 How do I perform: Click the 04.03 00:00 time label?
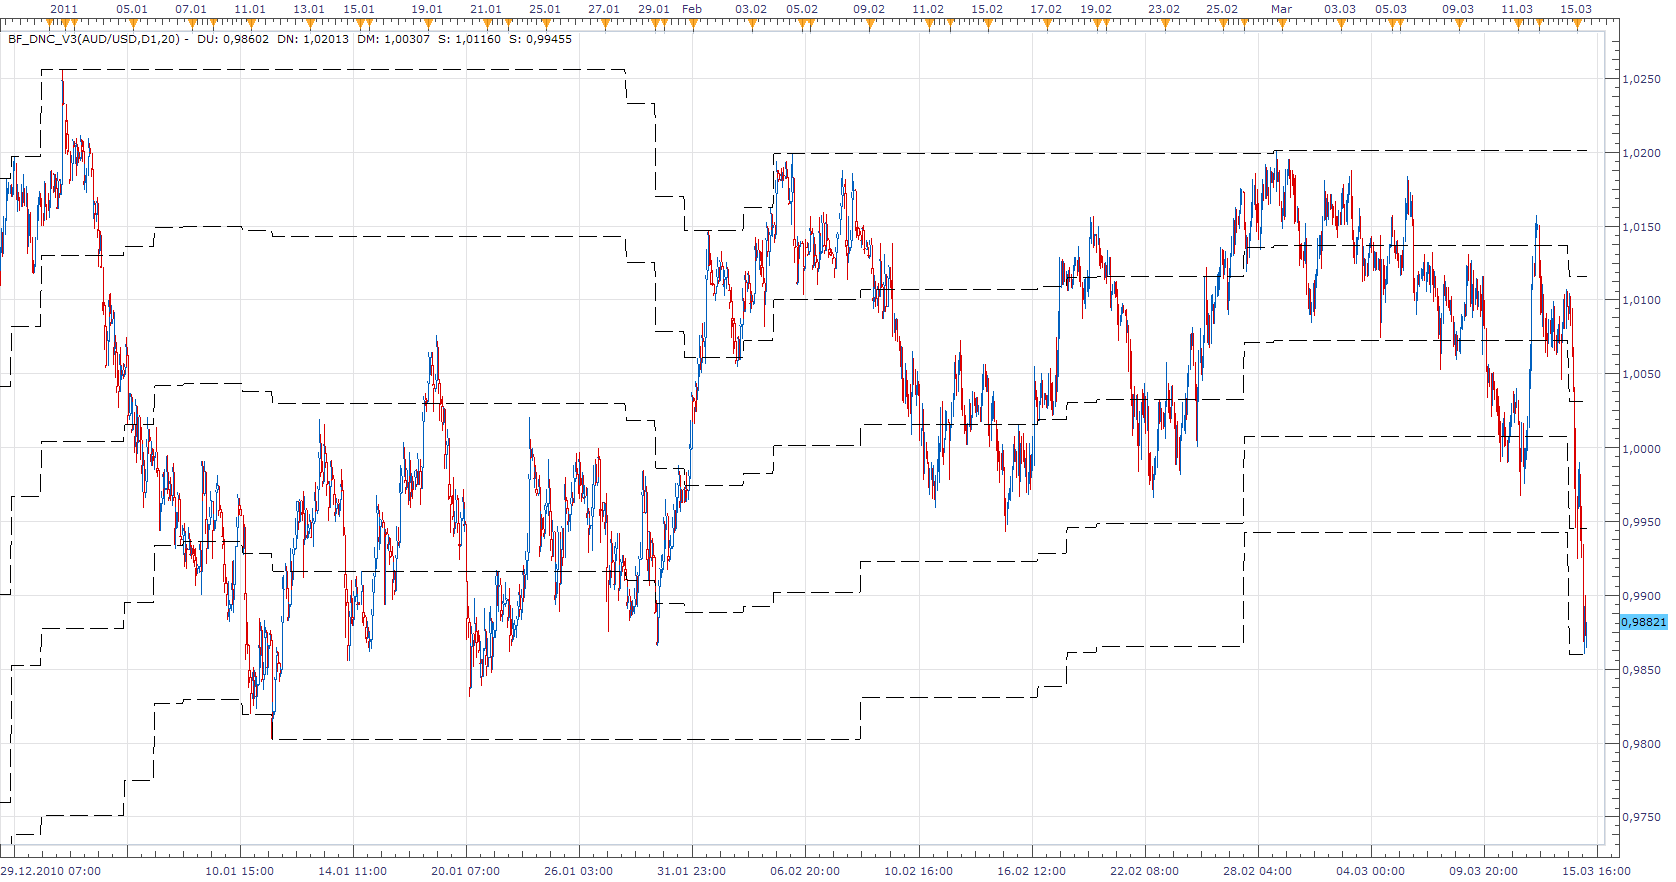pos(1370,871)
